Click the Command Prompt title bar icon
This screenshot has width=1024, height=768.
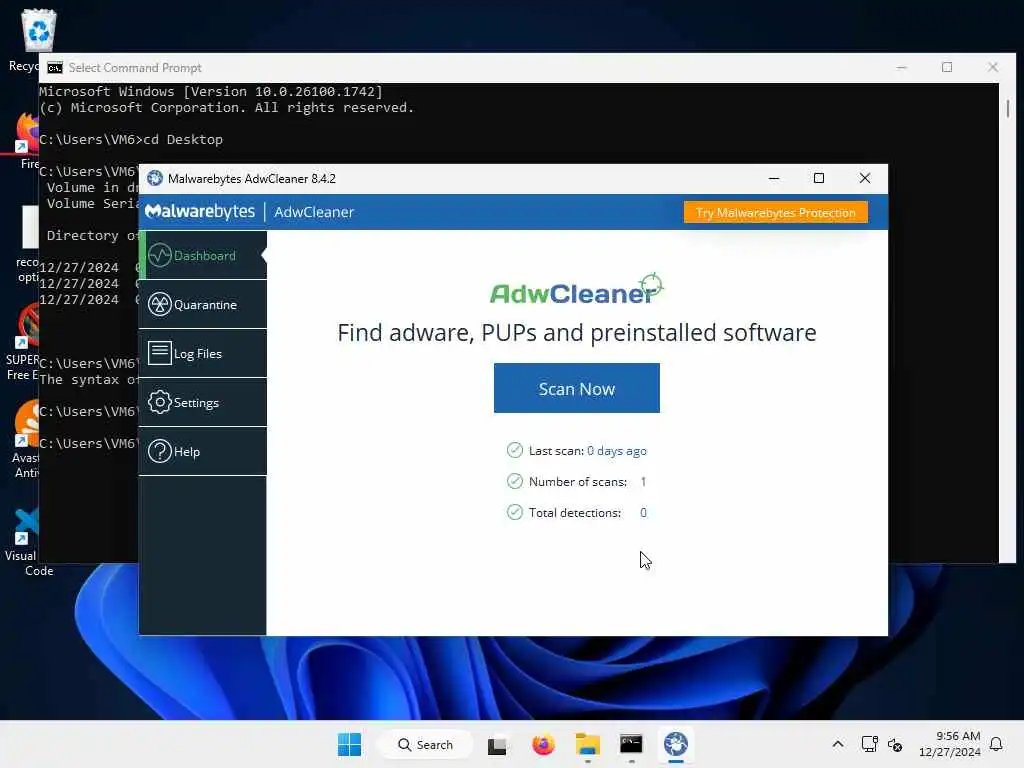(x=55, y=68)
